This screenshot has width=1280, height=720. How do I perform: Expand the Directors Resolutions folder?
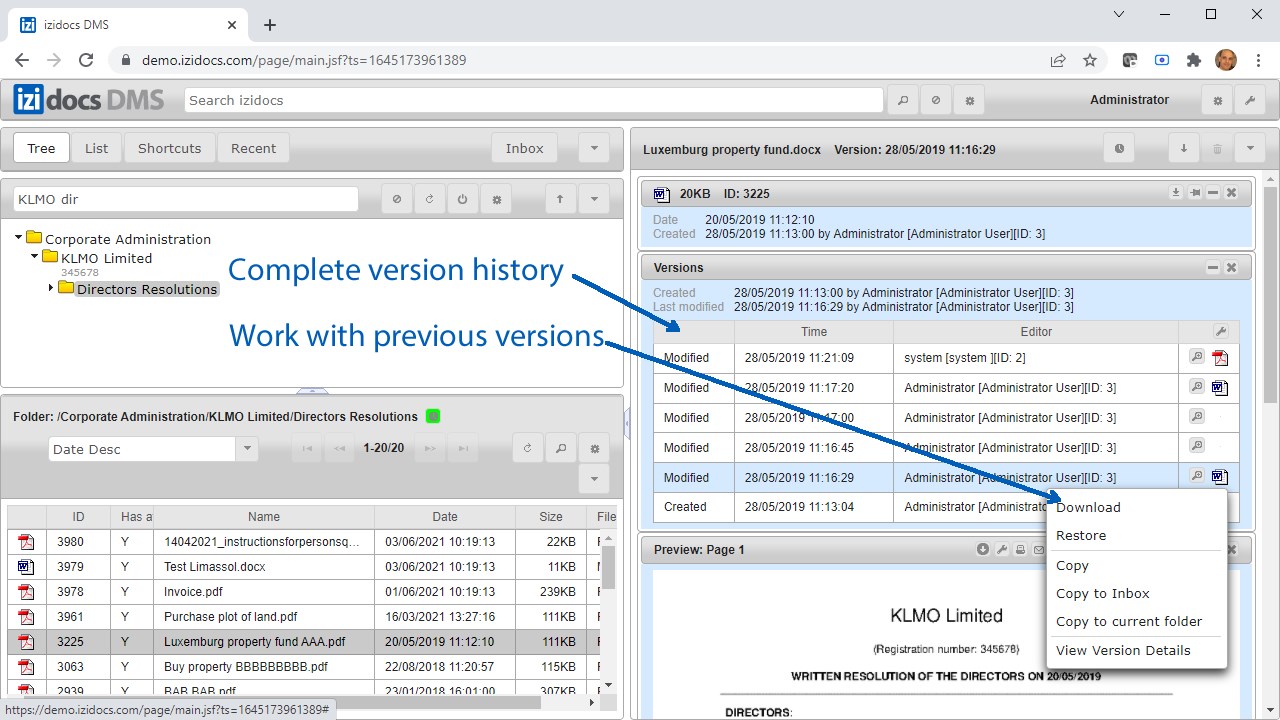(52, 289)
